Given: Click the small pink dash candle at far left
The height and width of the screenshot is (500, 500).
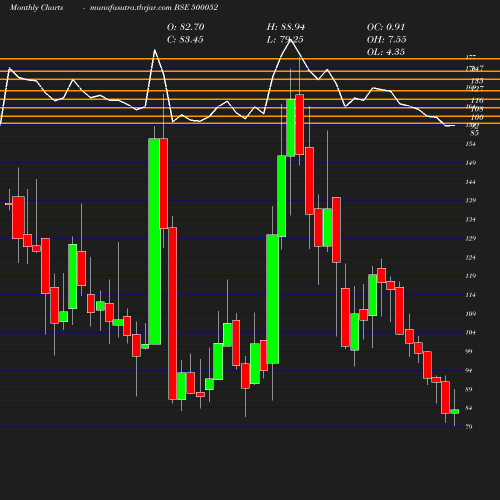Looking at the screenshot, I should [9, 204].
